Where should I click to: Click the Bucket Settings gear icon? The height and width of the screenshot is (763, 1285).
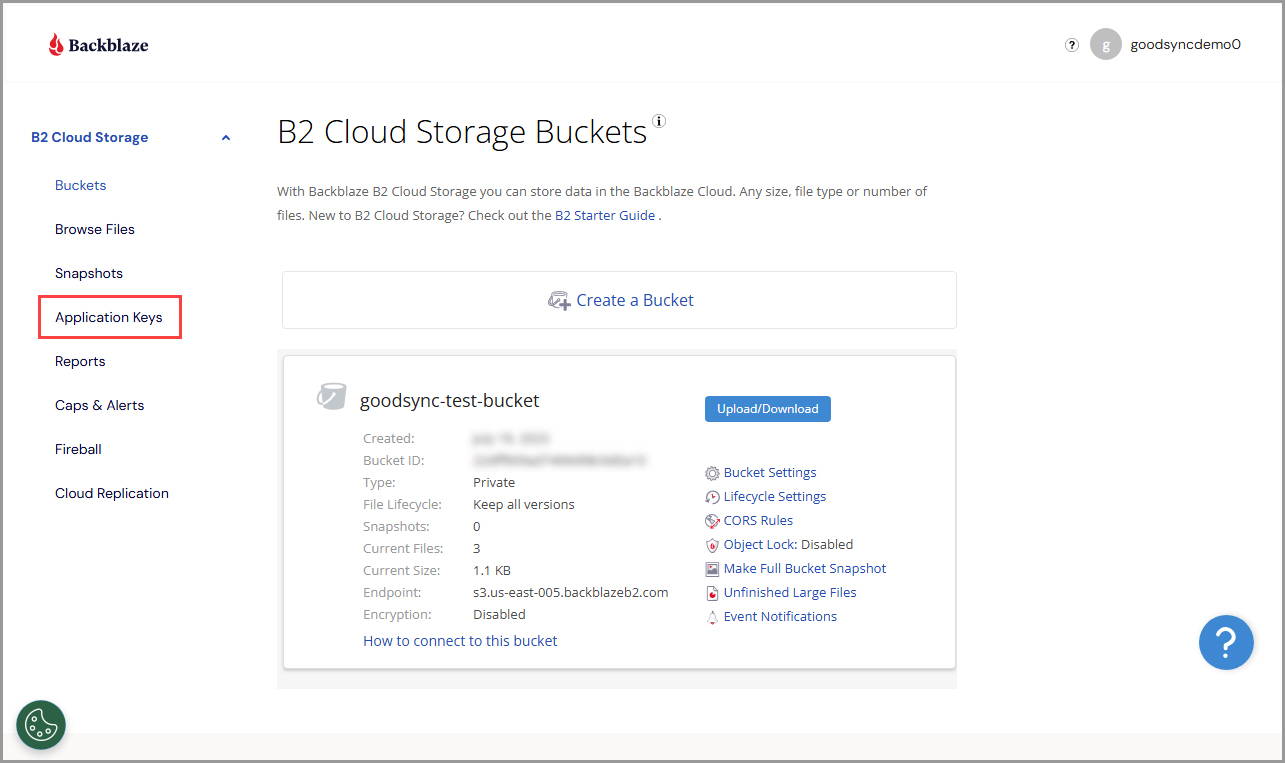(712, 473)
